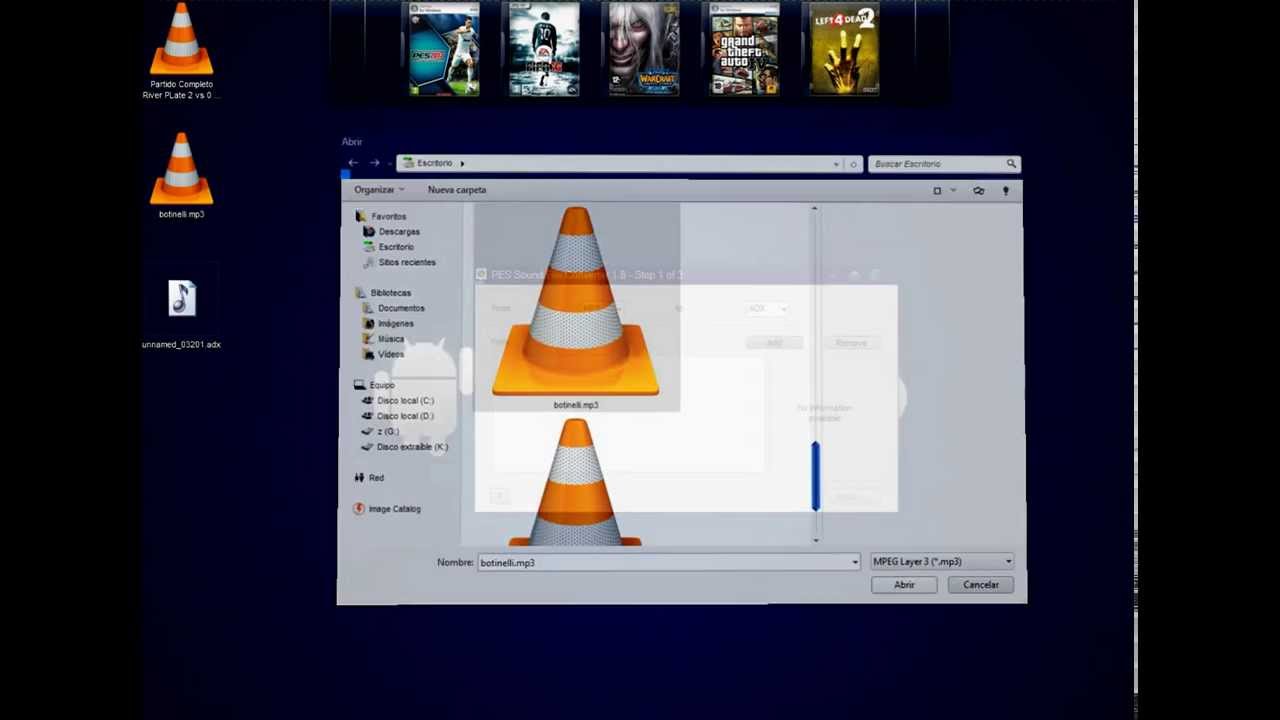The width and height of the screenshot is (1280, 720).
Task: Click the Cancelar button
Action: pyautogui.click(x=981, y=585)
